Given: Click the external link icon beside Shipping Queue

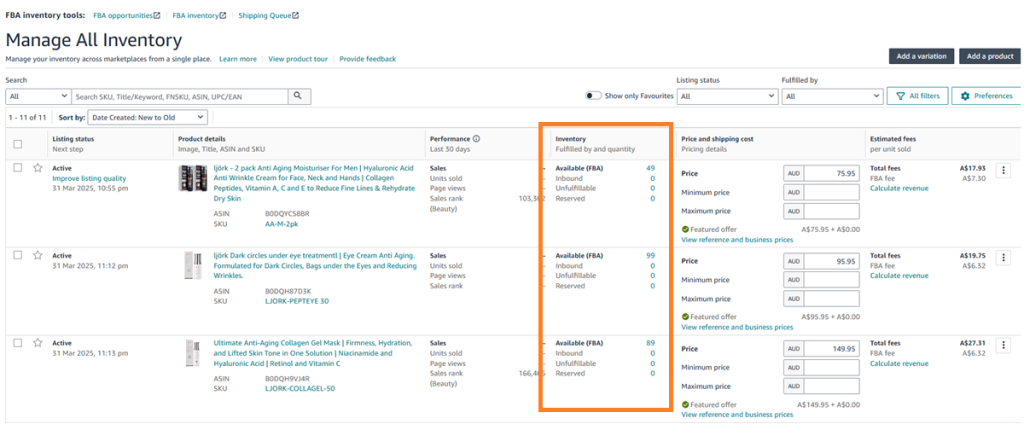Looking at the screenshot, I should (x=296, y=14).
